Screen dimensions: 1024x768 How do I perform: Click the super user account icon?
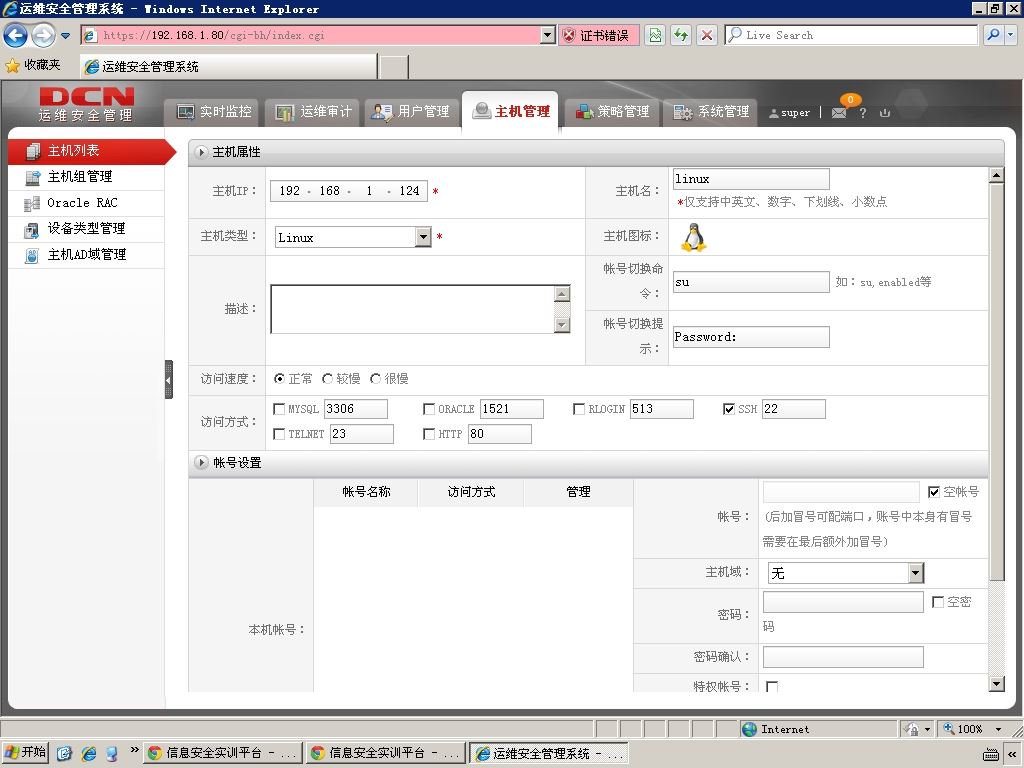tap(773, 113)
